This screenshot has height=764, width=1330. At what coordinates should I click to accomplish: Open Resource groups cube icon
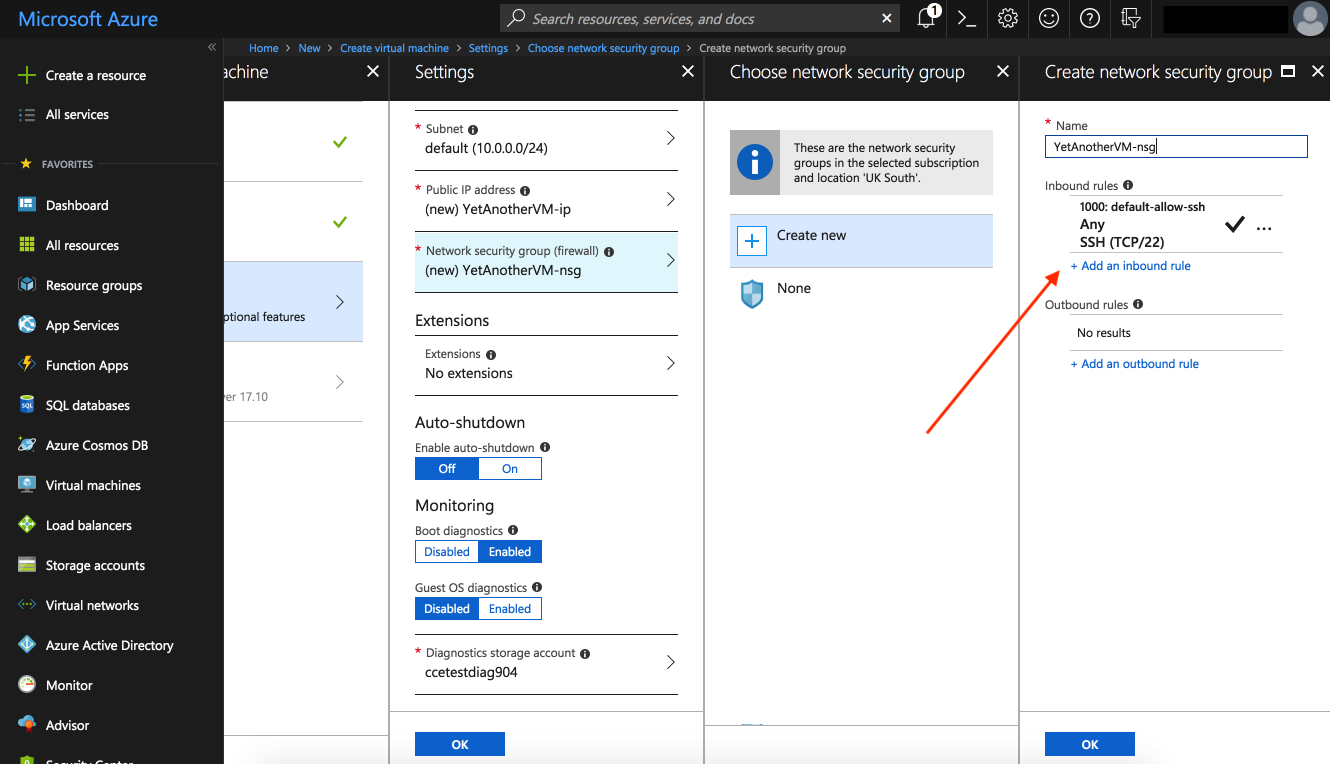pyautogui.click(x=27, y=285)
